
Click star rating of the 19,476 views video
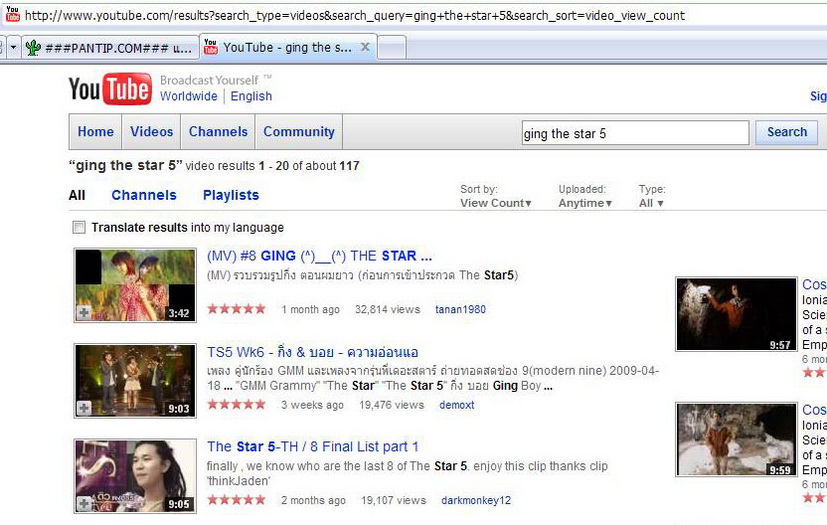(x=236, y=405)
